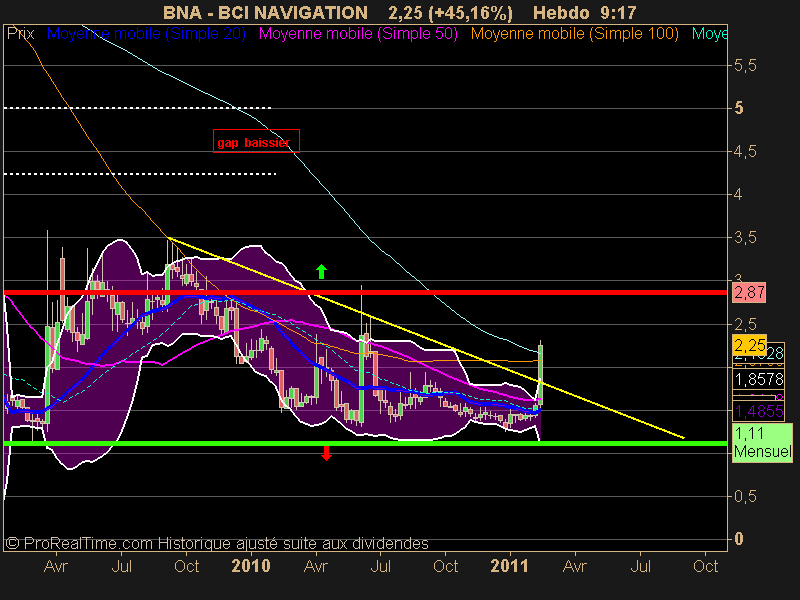
Task: Select the "Moyenne mobile (Simple 50)" legend
Action: click(358, 34)
